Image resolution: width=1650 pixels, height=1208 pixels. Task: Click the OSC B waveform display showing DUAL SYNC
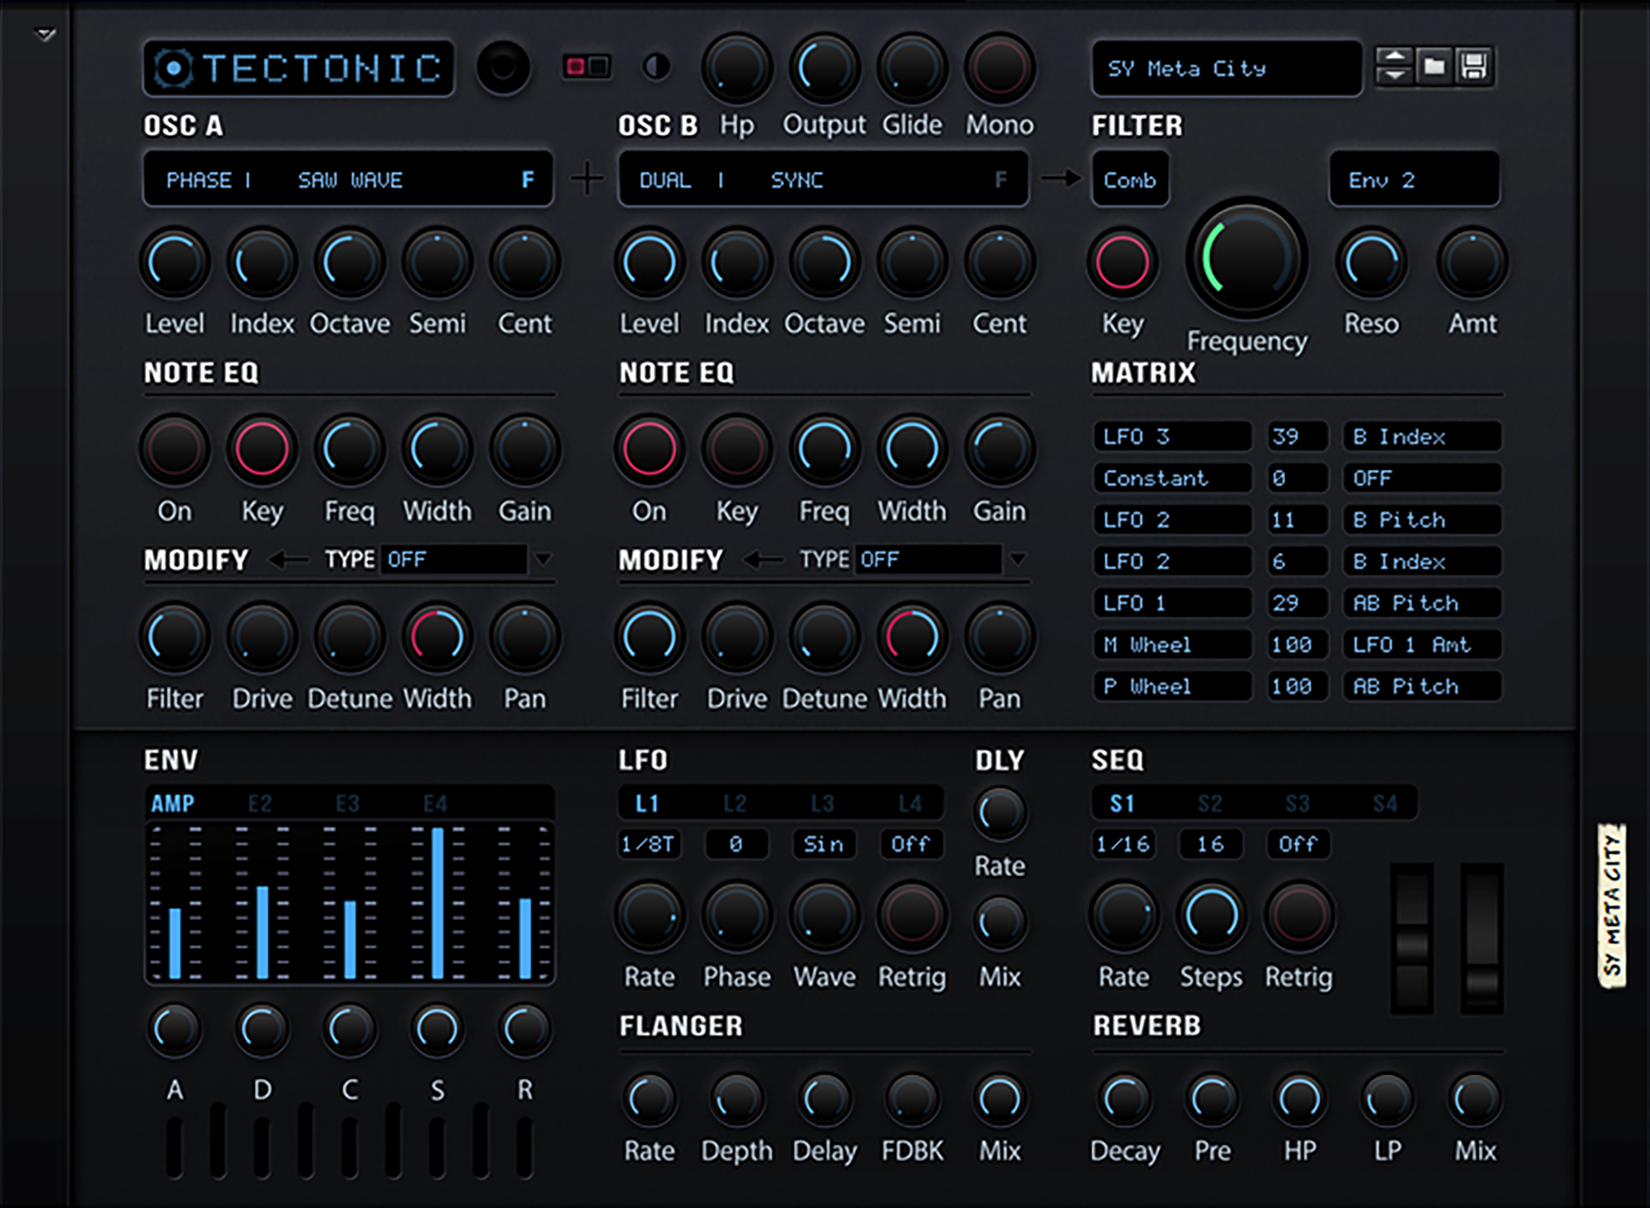[822, 179]
